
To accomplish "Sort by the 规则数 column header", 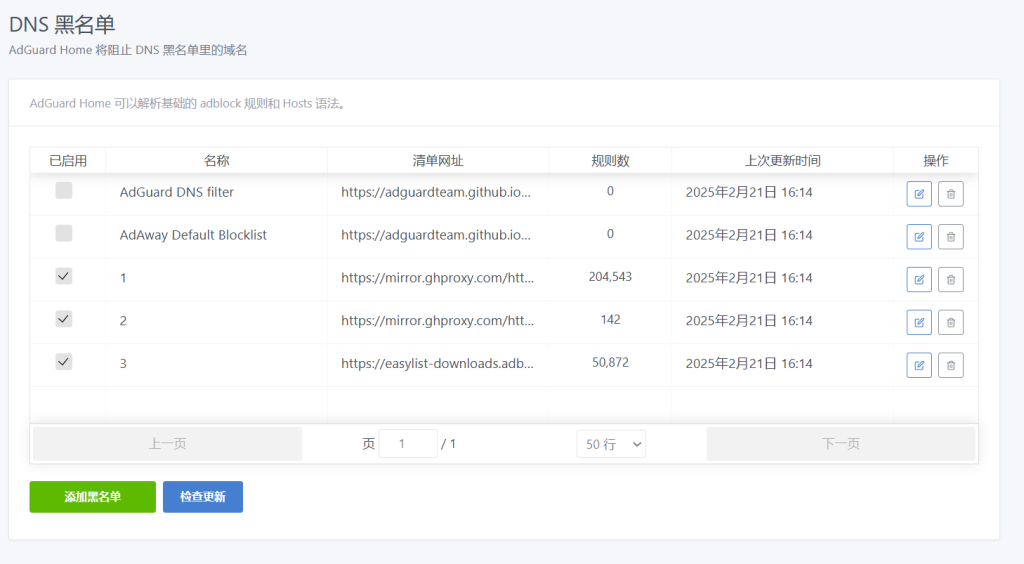I will point(611,161).
